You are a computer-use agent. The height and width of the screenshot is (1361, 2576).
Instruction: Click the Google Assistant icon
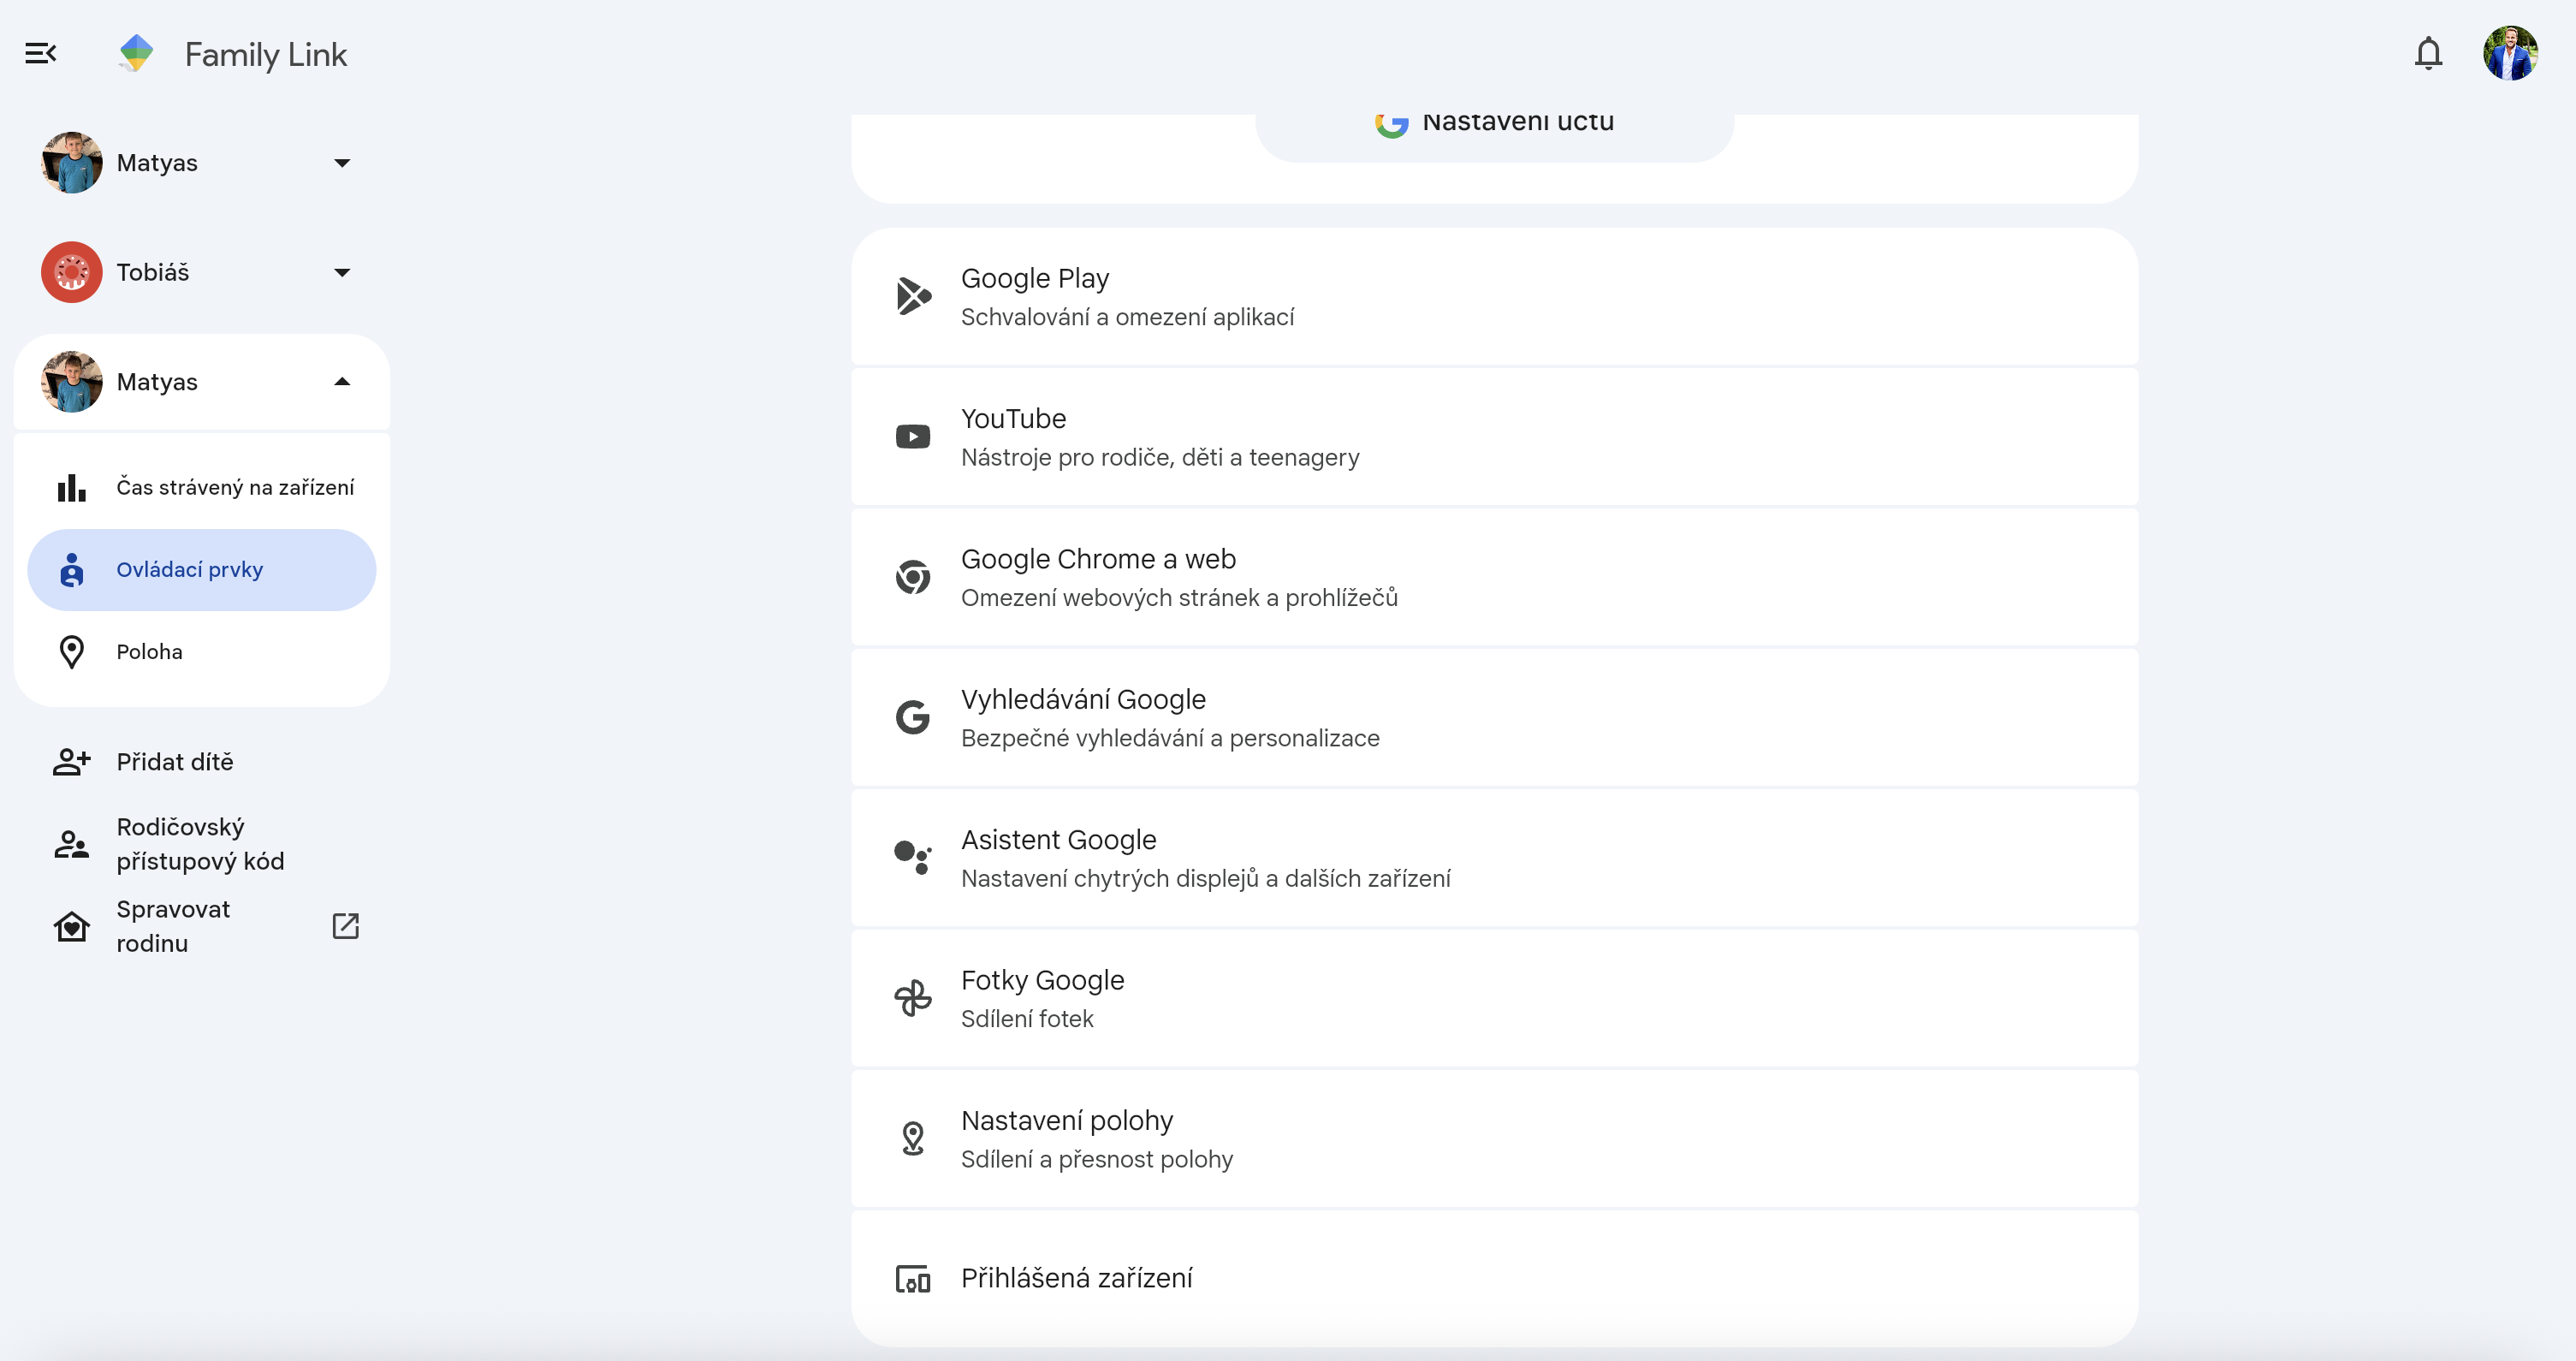click(912, 857)
